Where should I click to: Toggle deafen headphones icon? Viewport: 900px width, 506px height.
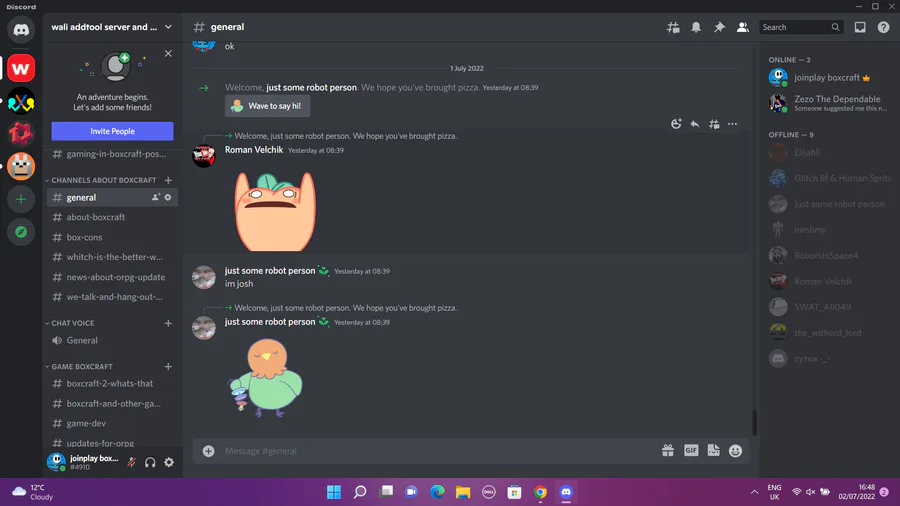point(150,462)
